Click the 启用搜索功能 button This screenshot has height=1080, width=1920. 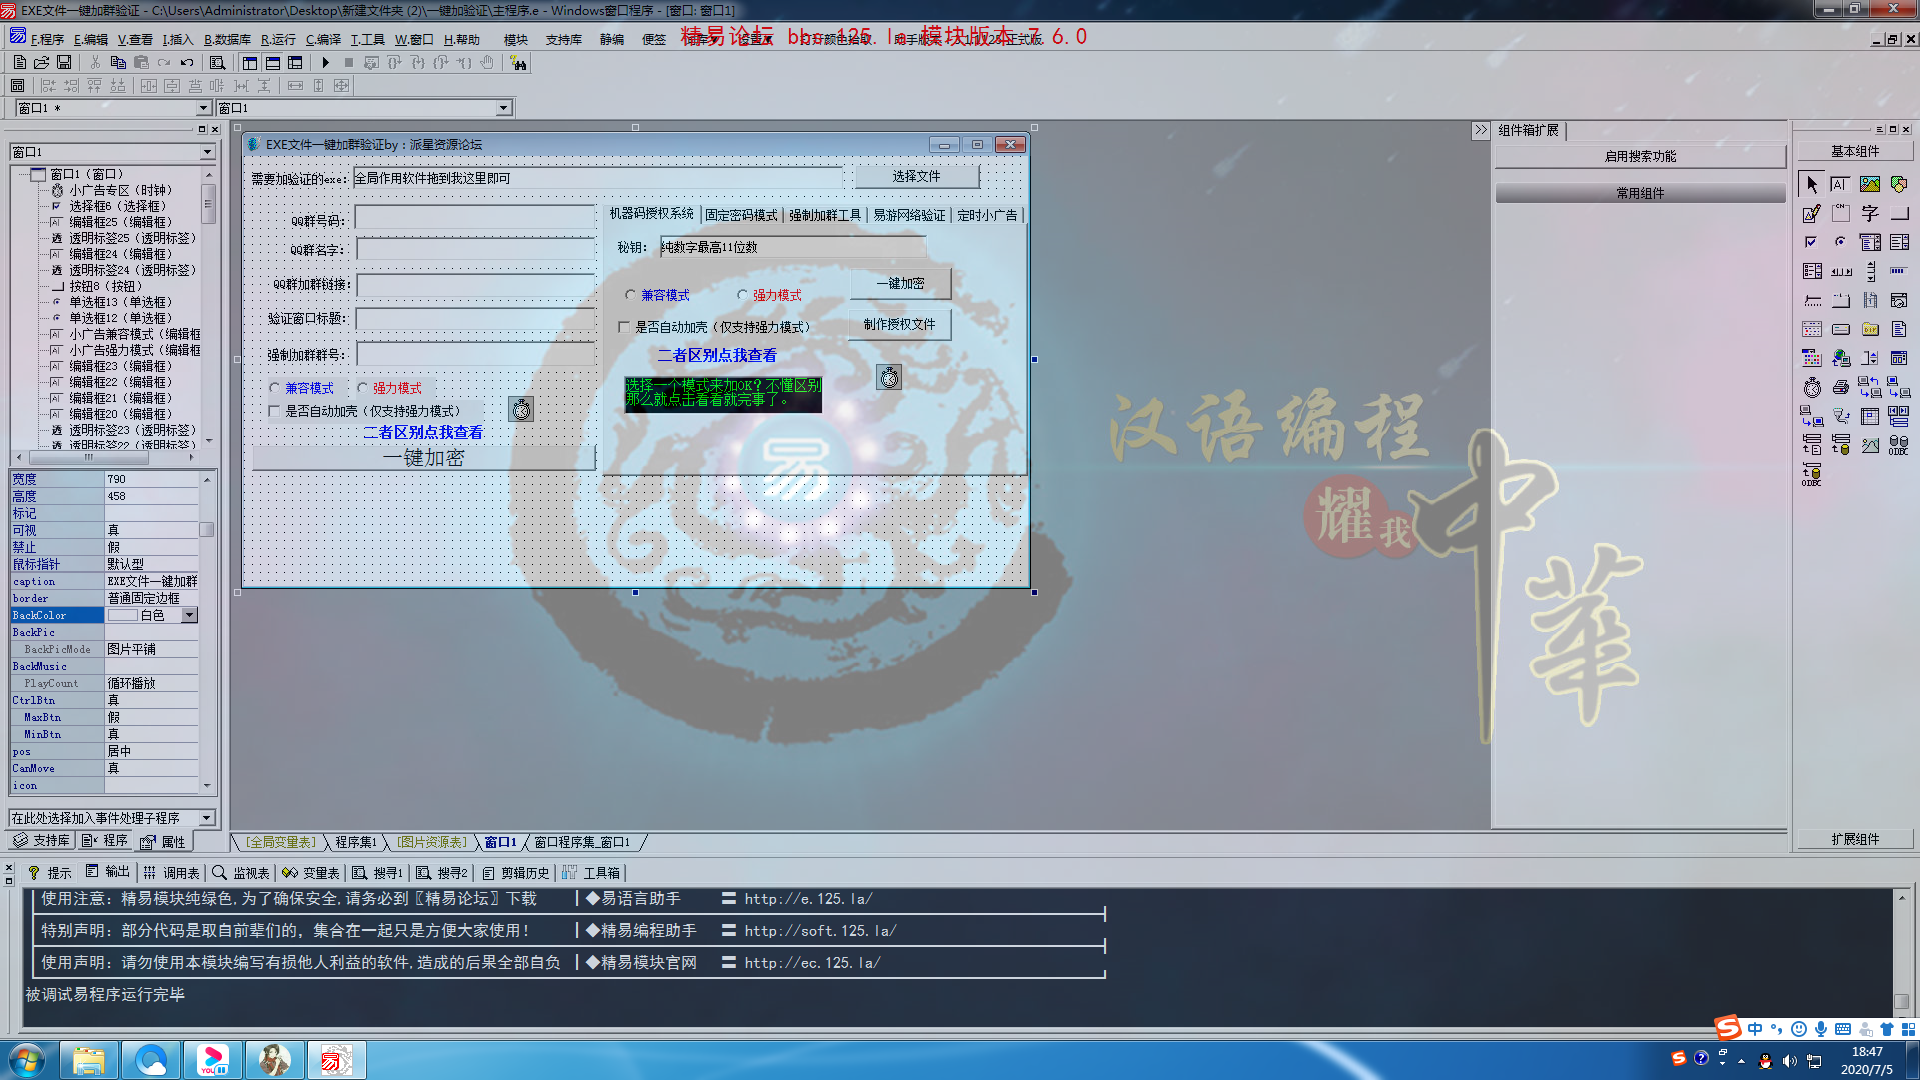point(1640,156)
